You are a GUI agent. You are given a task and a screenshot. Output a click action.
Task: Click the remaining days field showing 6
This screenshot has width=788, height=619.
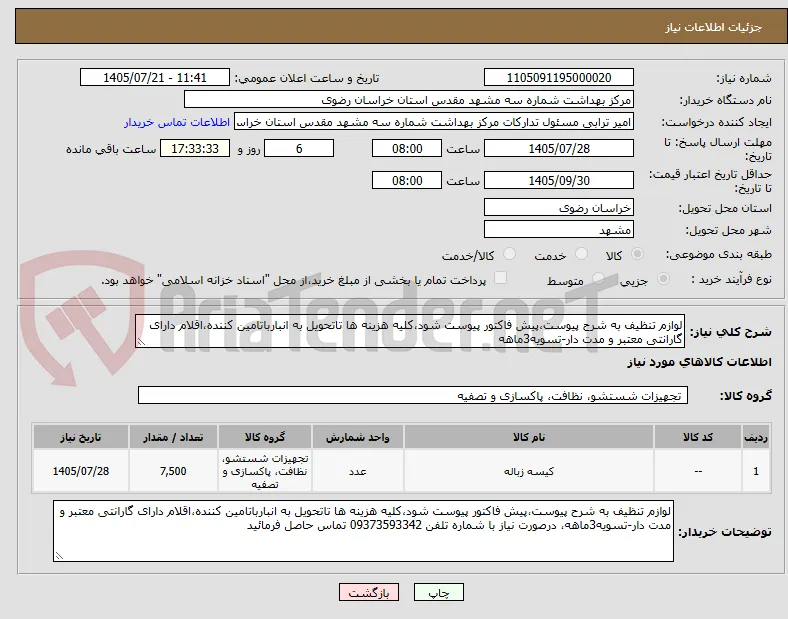pyautogui.click(x=299, y=149)
